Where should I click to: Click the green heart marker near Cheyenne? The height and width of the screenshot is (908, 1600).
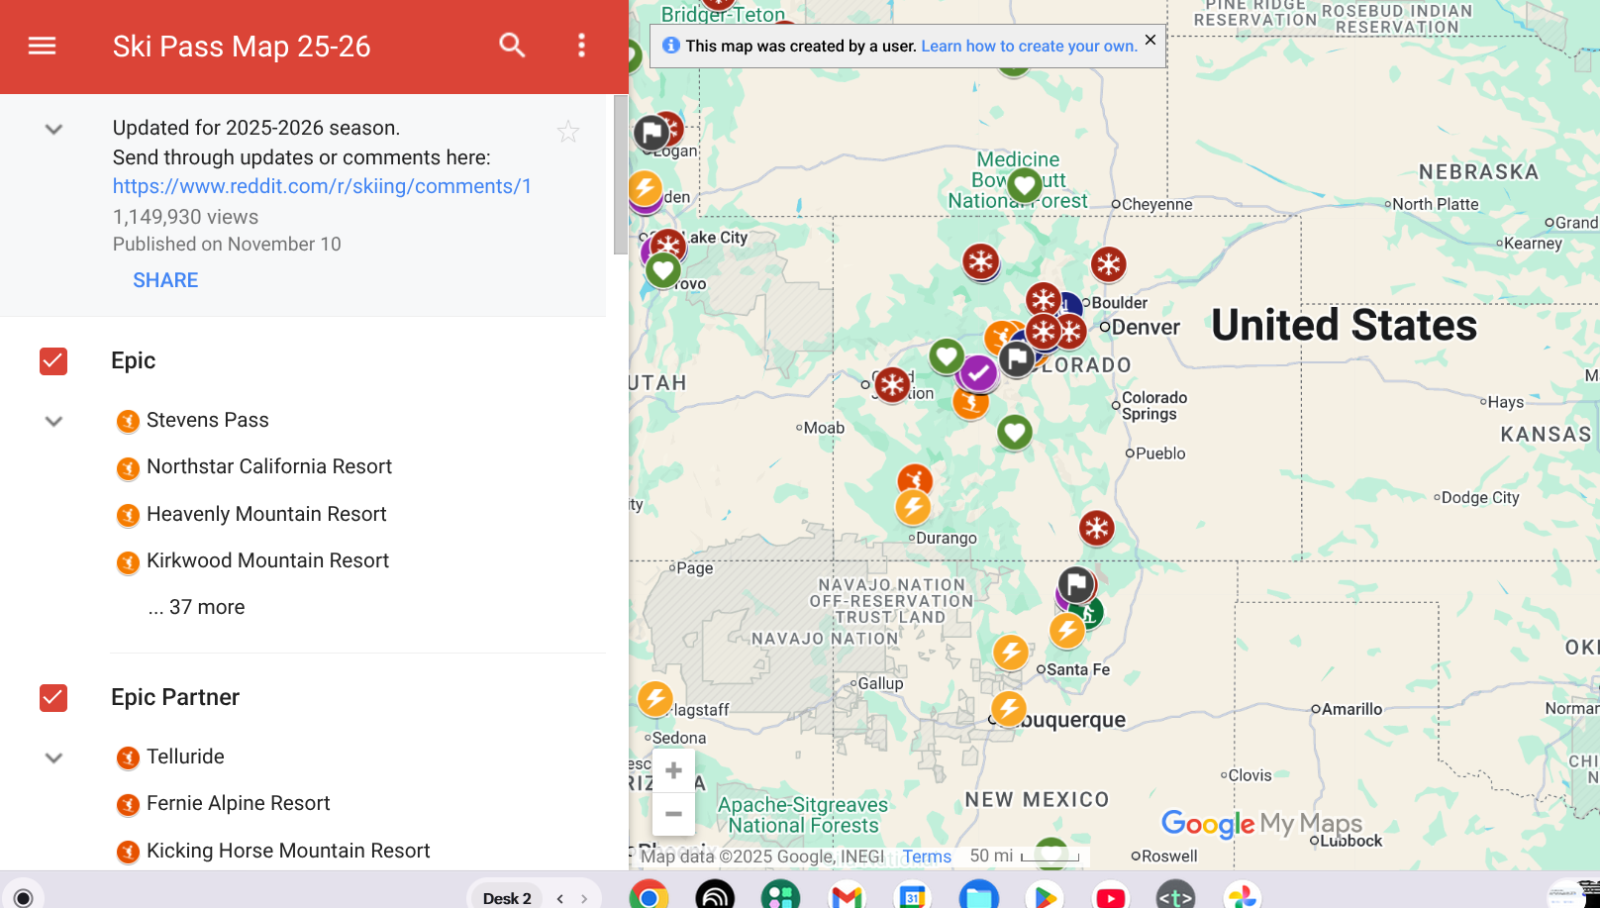[1024, 185]
